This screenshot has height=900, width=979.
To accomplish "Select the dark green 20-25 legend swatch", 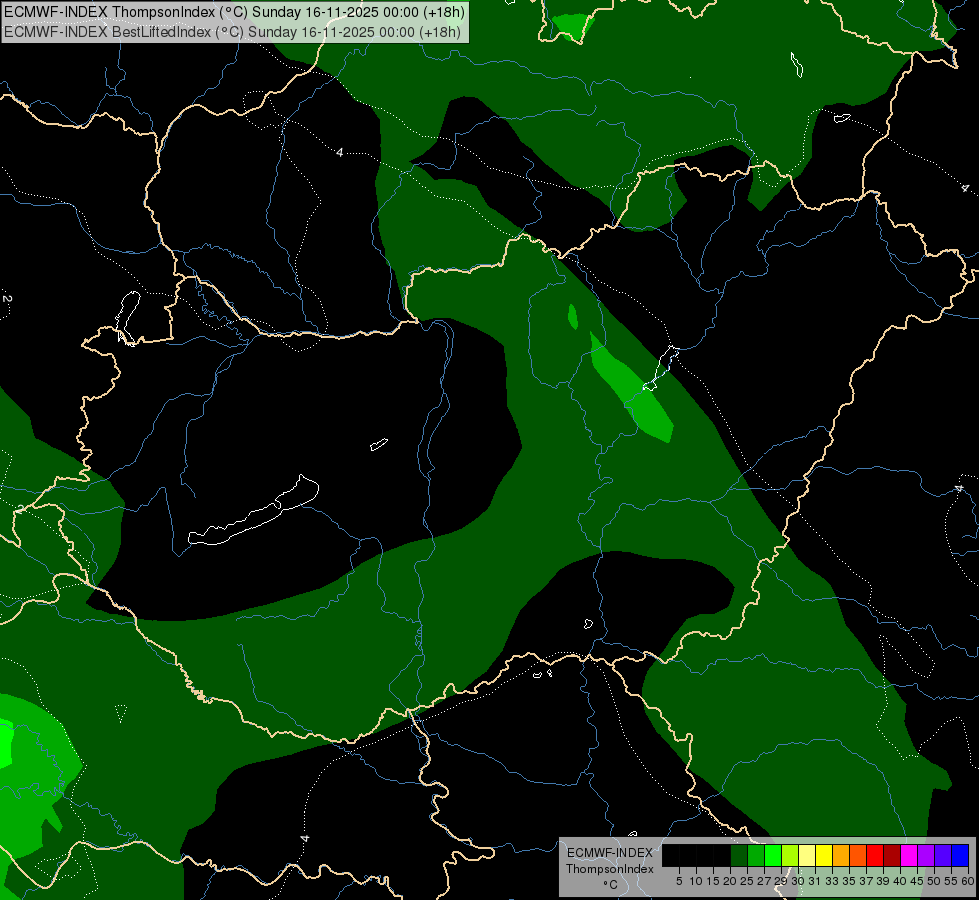I will (x=739, y=855).
